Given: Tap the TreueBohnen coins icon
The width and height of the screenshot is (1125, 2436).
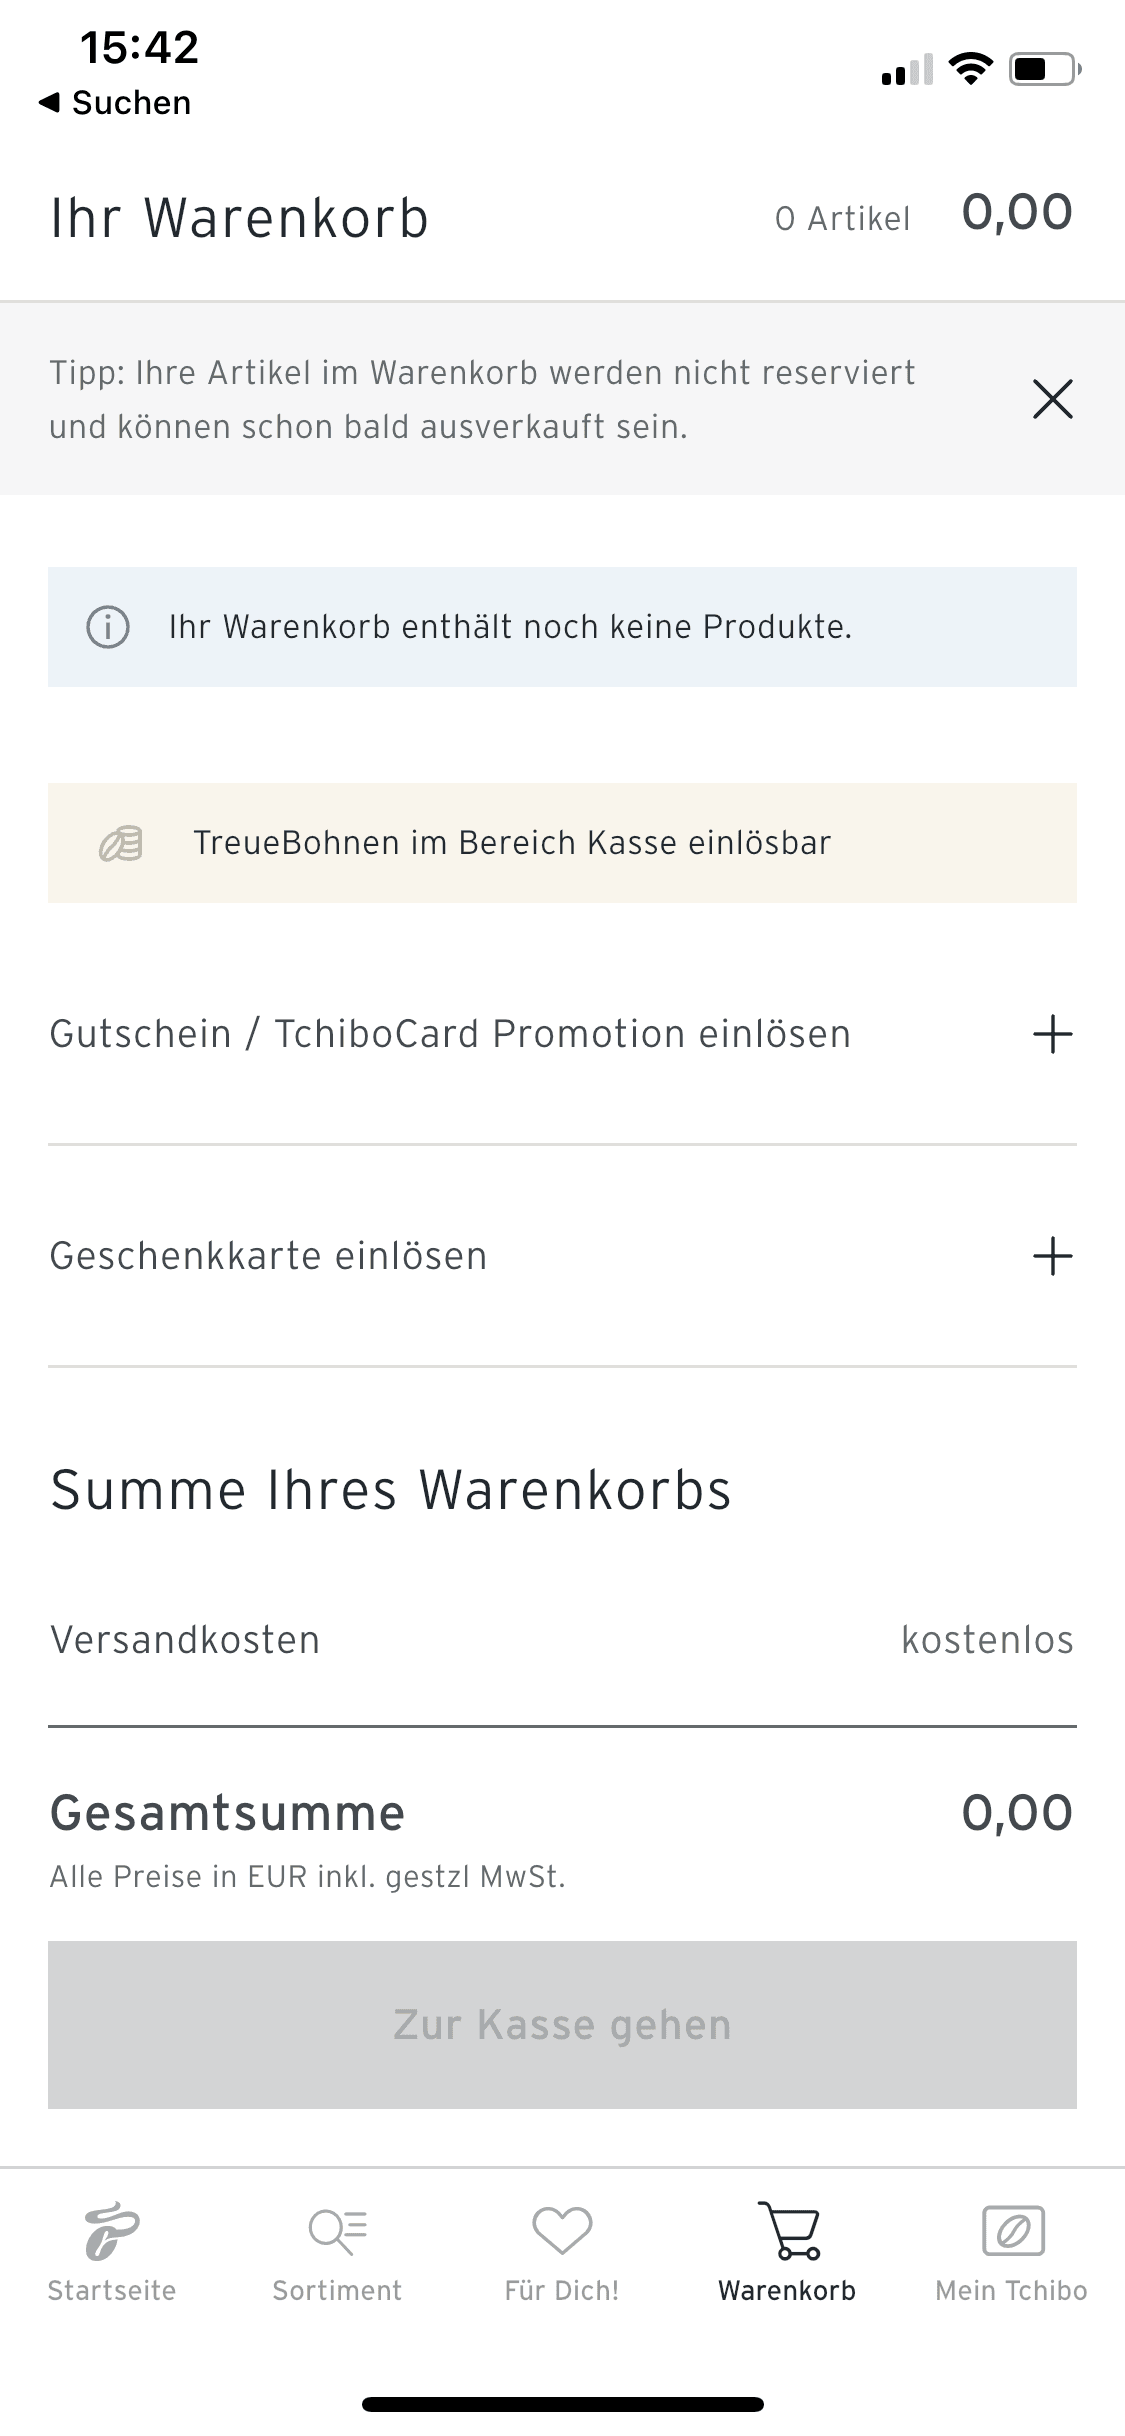Looking at the screenshot, I should pos(121,843).
